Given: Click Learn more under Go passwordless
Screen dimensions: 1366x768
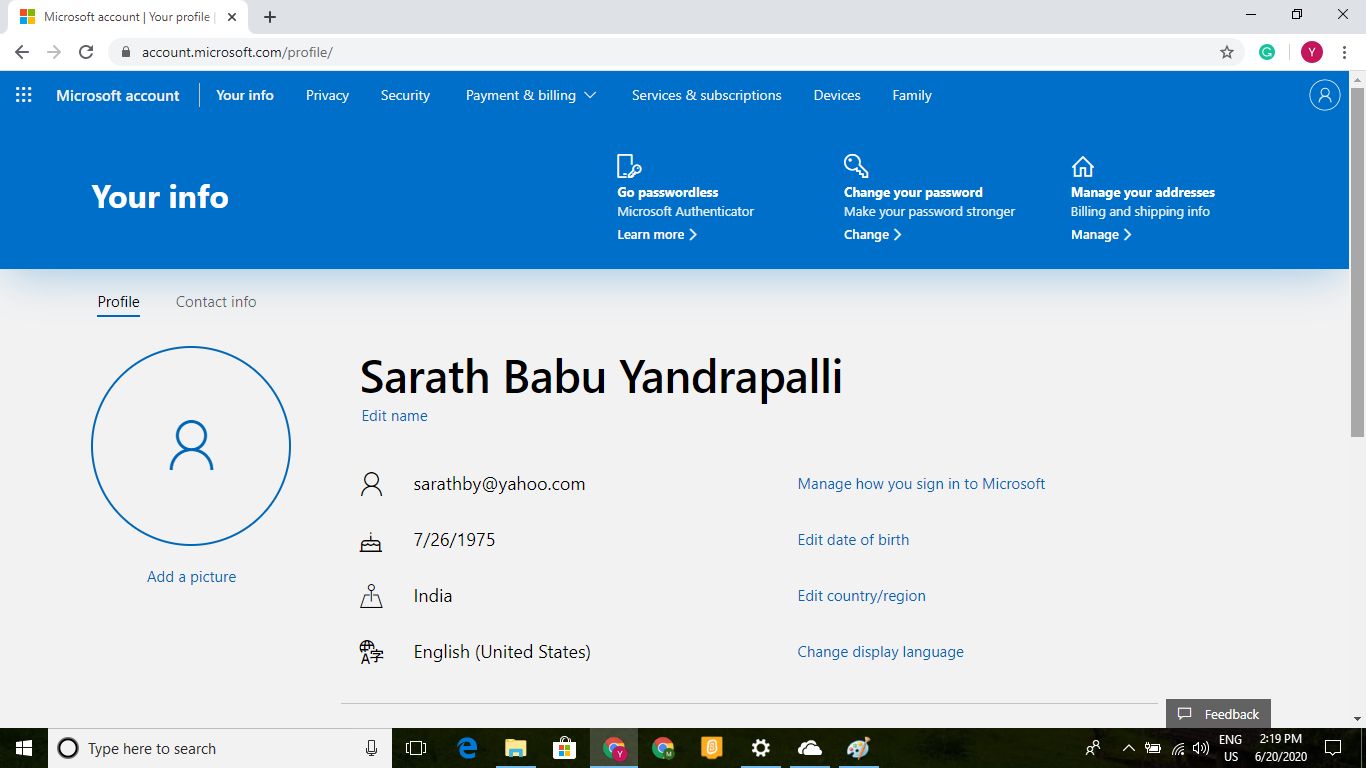Looking at the screenshot, I should point(657,234).
